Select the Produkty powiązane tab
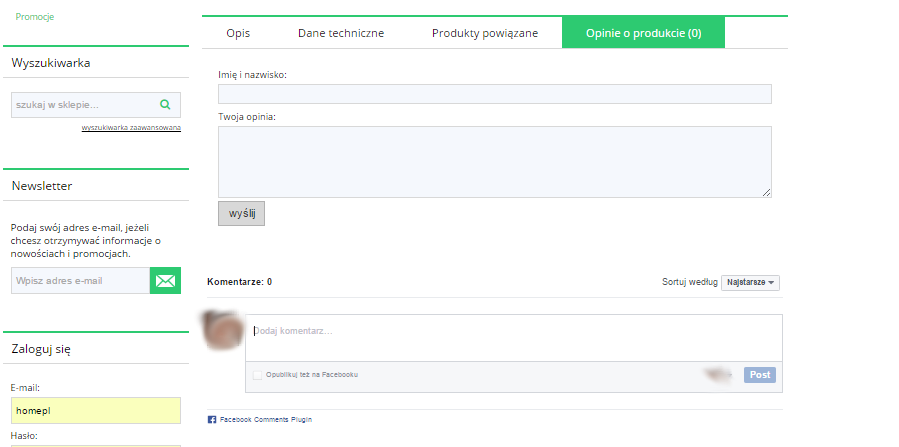899x447 pixels. [485, 33]
